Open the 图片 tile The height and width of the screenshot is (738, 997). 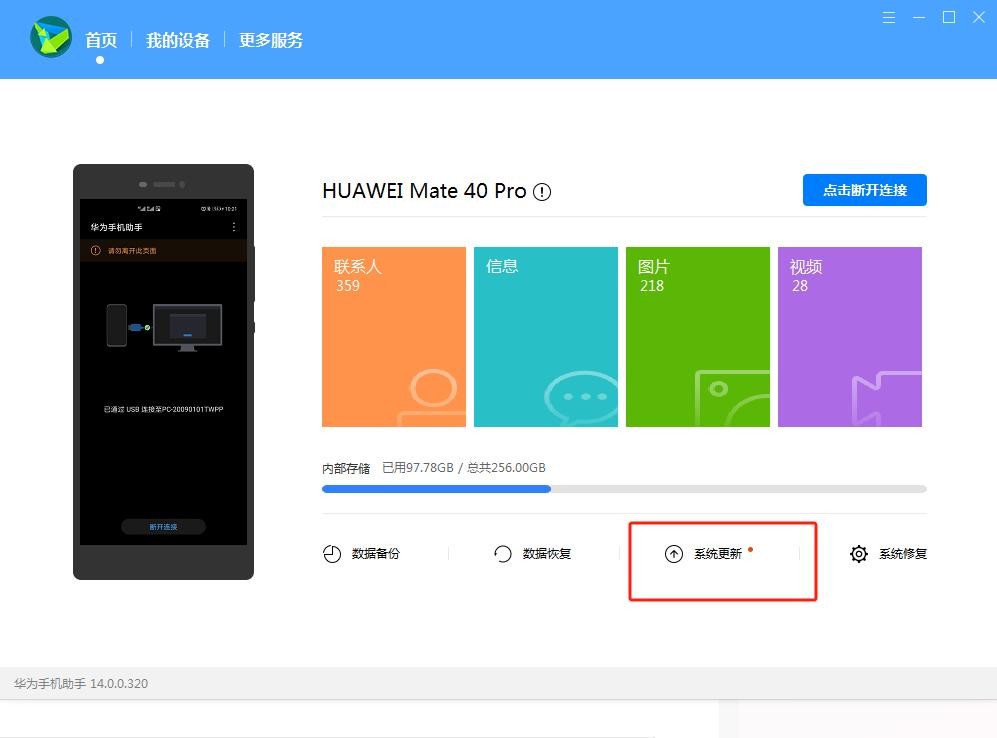tap(698, 337)
